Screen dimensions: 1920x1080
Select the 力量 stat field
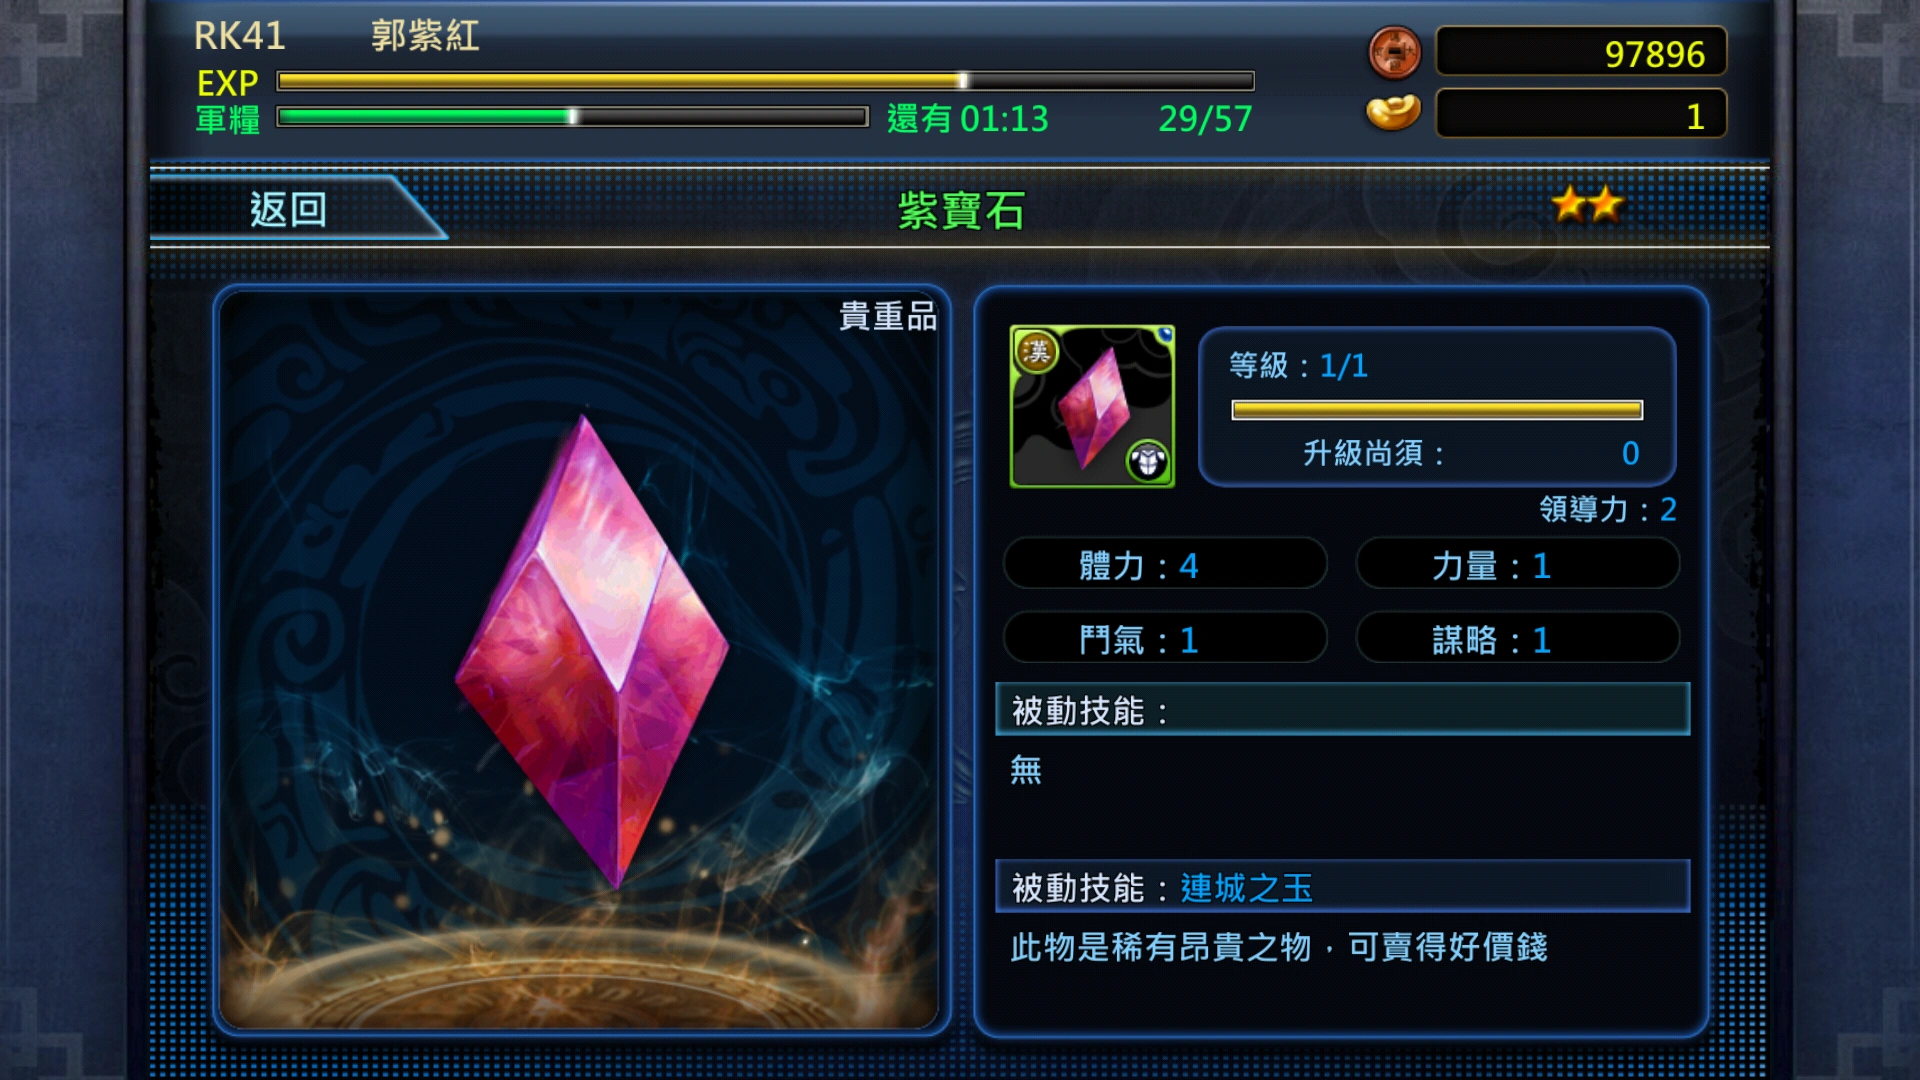tap(1517, 565)
